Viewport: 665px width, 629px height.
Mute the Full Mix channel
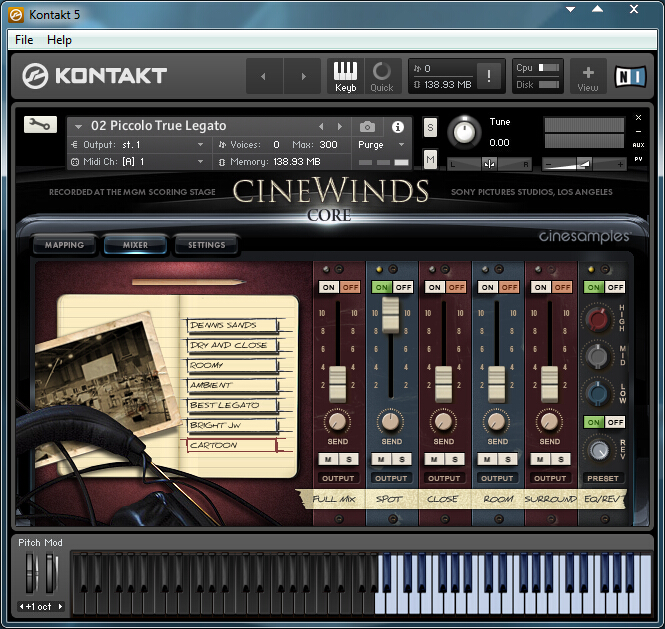click(328, 459)
